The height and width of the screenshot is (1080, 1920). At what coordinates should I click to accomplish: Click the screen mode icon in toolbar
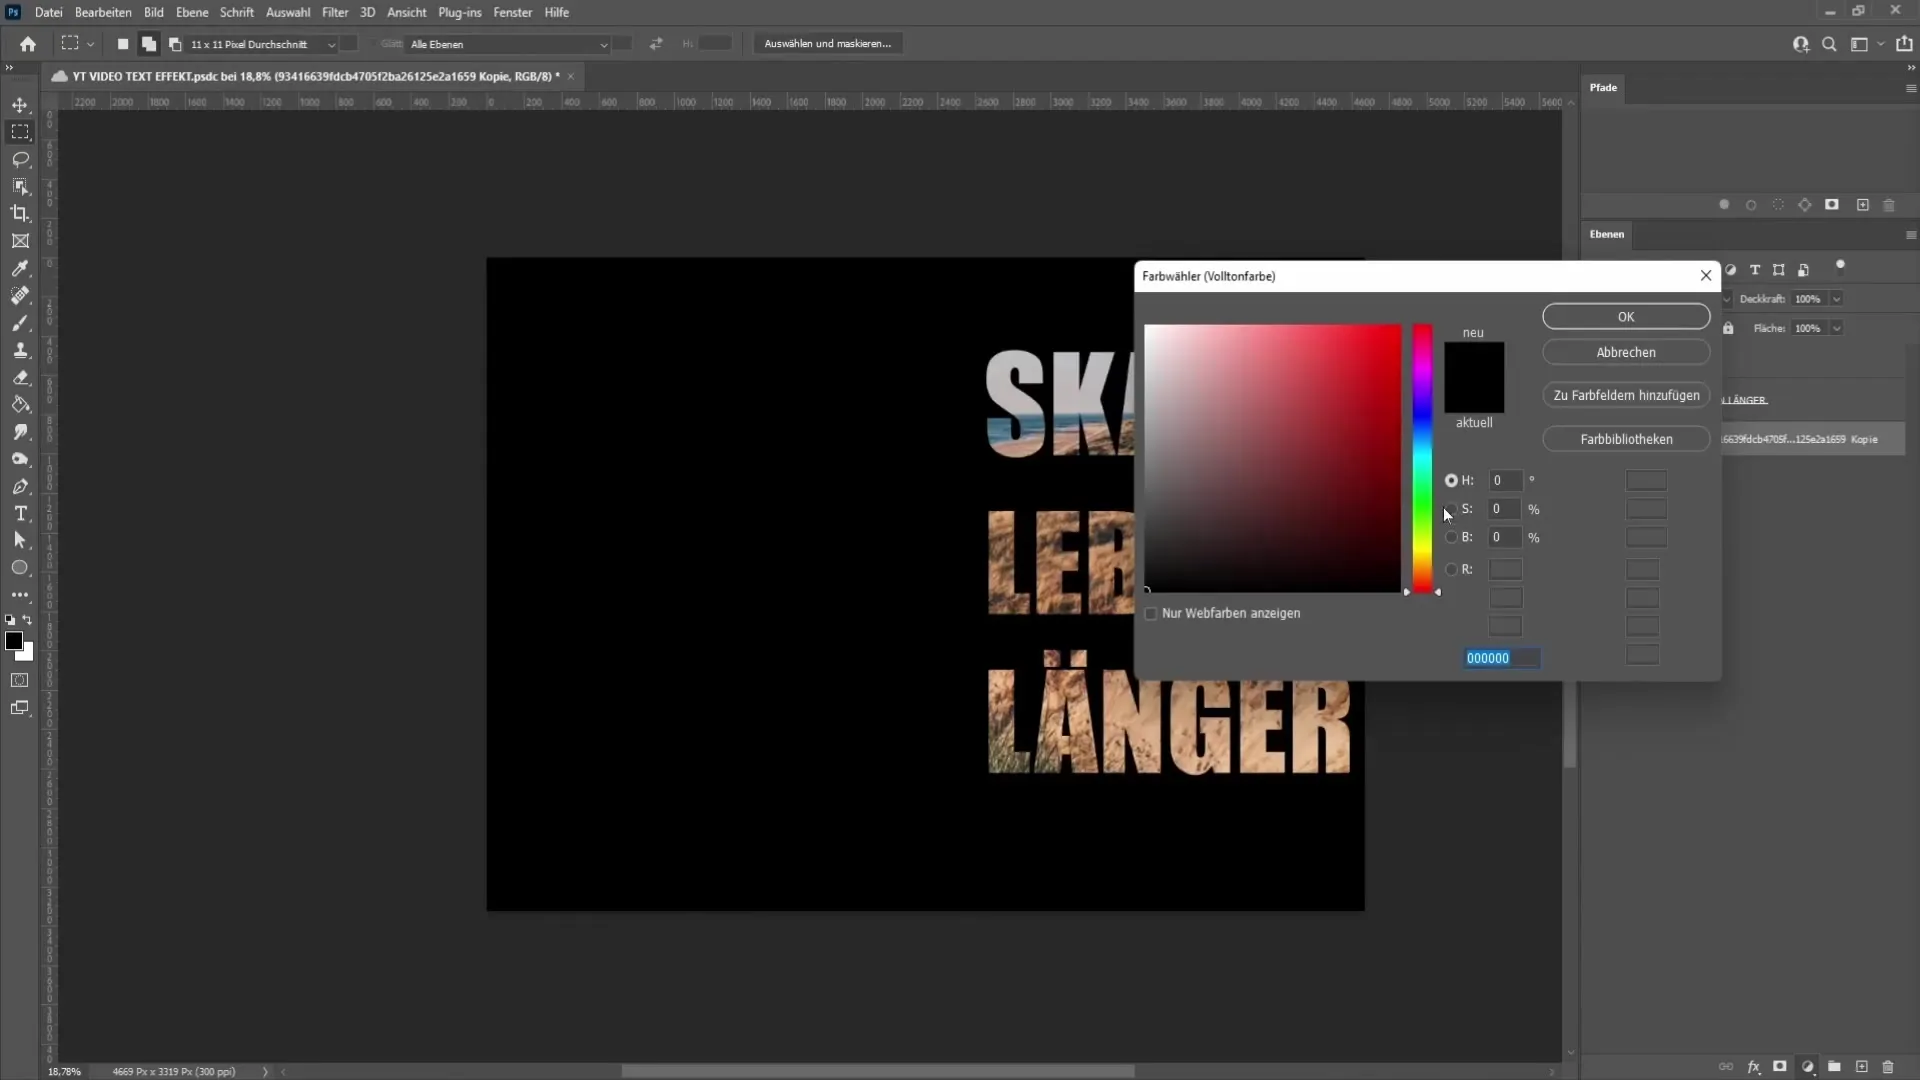[x=20, y=708]
